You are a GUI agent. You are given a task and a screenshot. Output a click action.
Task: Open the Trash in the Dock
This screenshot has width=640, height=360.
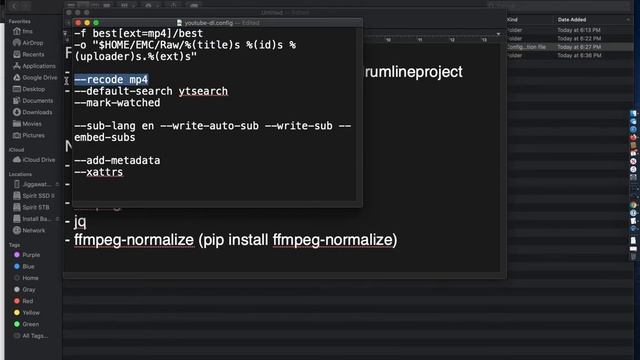(x=633, y=256)
